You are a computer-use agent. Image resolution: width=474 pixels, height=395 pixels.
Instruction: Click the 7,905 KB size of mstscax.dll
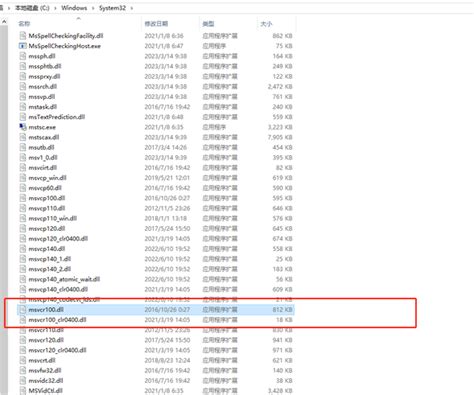(x=280, y=137)
